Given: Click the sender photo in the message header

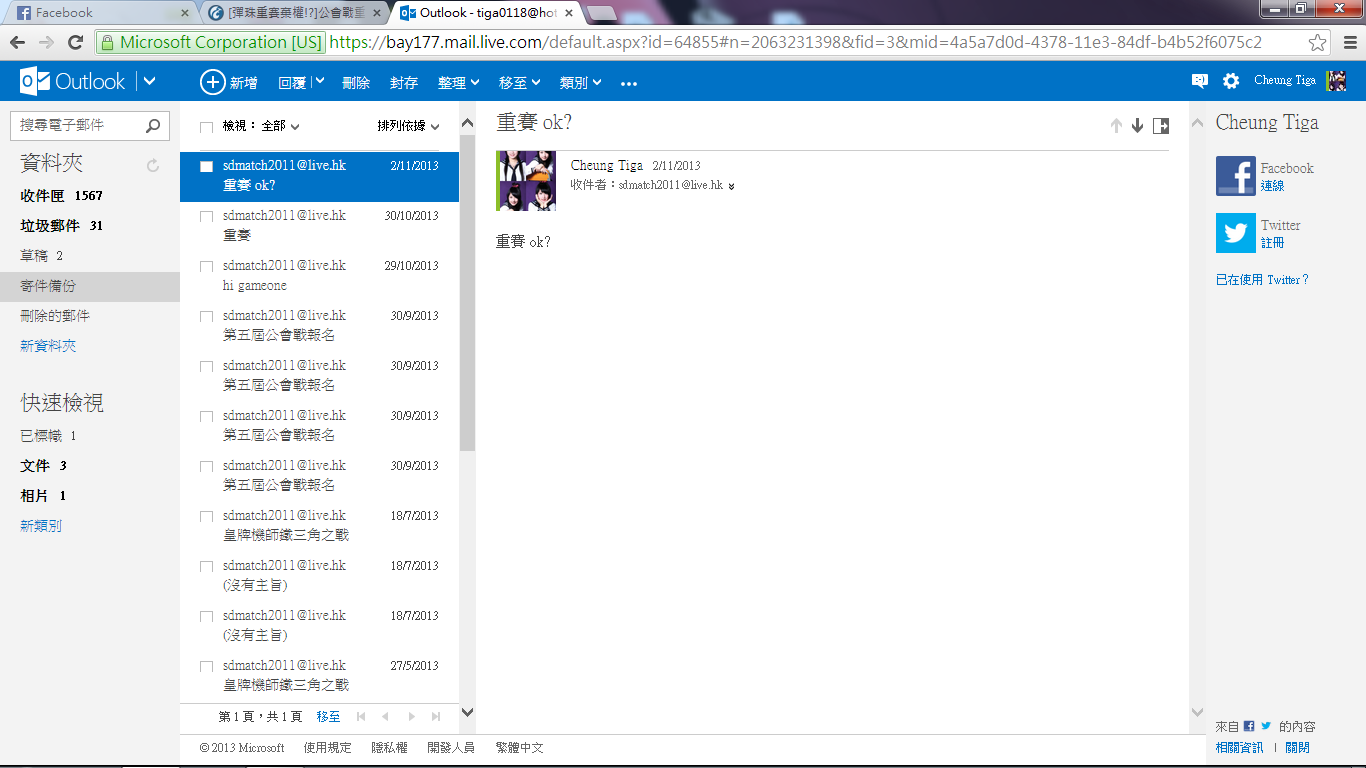Looking at the screenshot, I should click(x=526, y=181).
